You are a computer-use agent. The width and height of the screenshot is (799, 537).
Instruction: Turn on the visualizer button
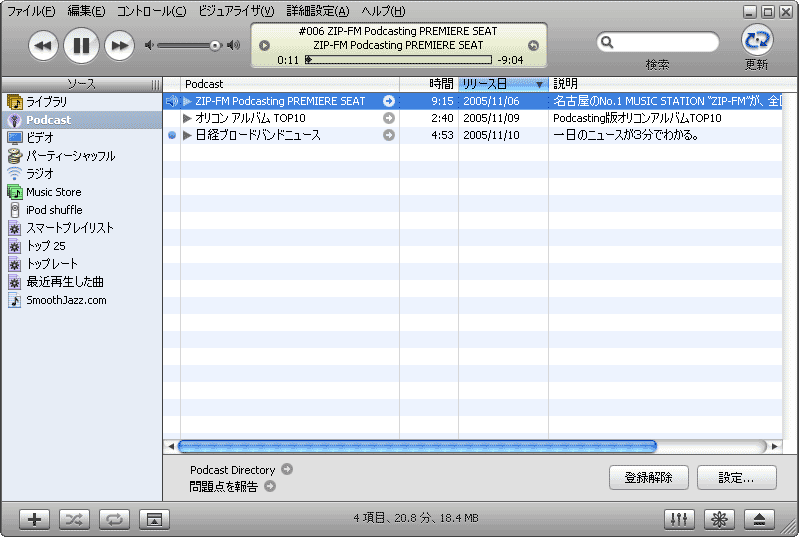[719, 520]
